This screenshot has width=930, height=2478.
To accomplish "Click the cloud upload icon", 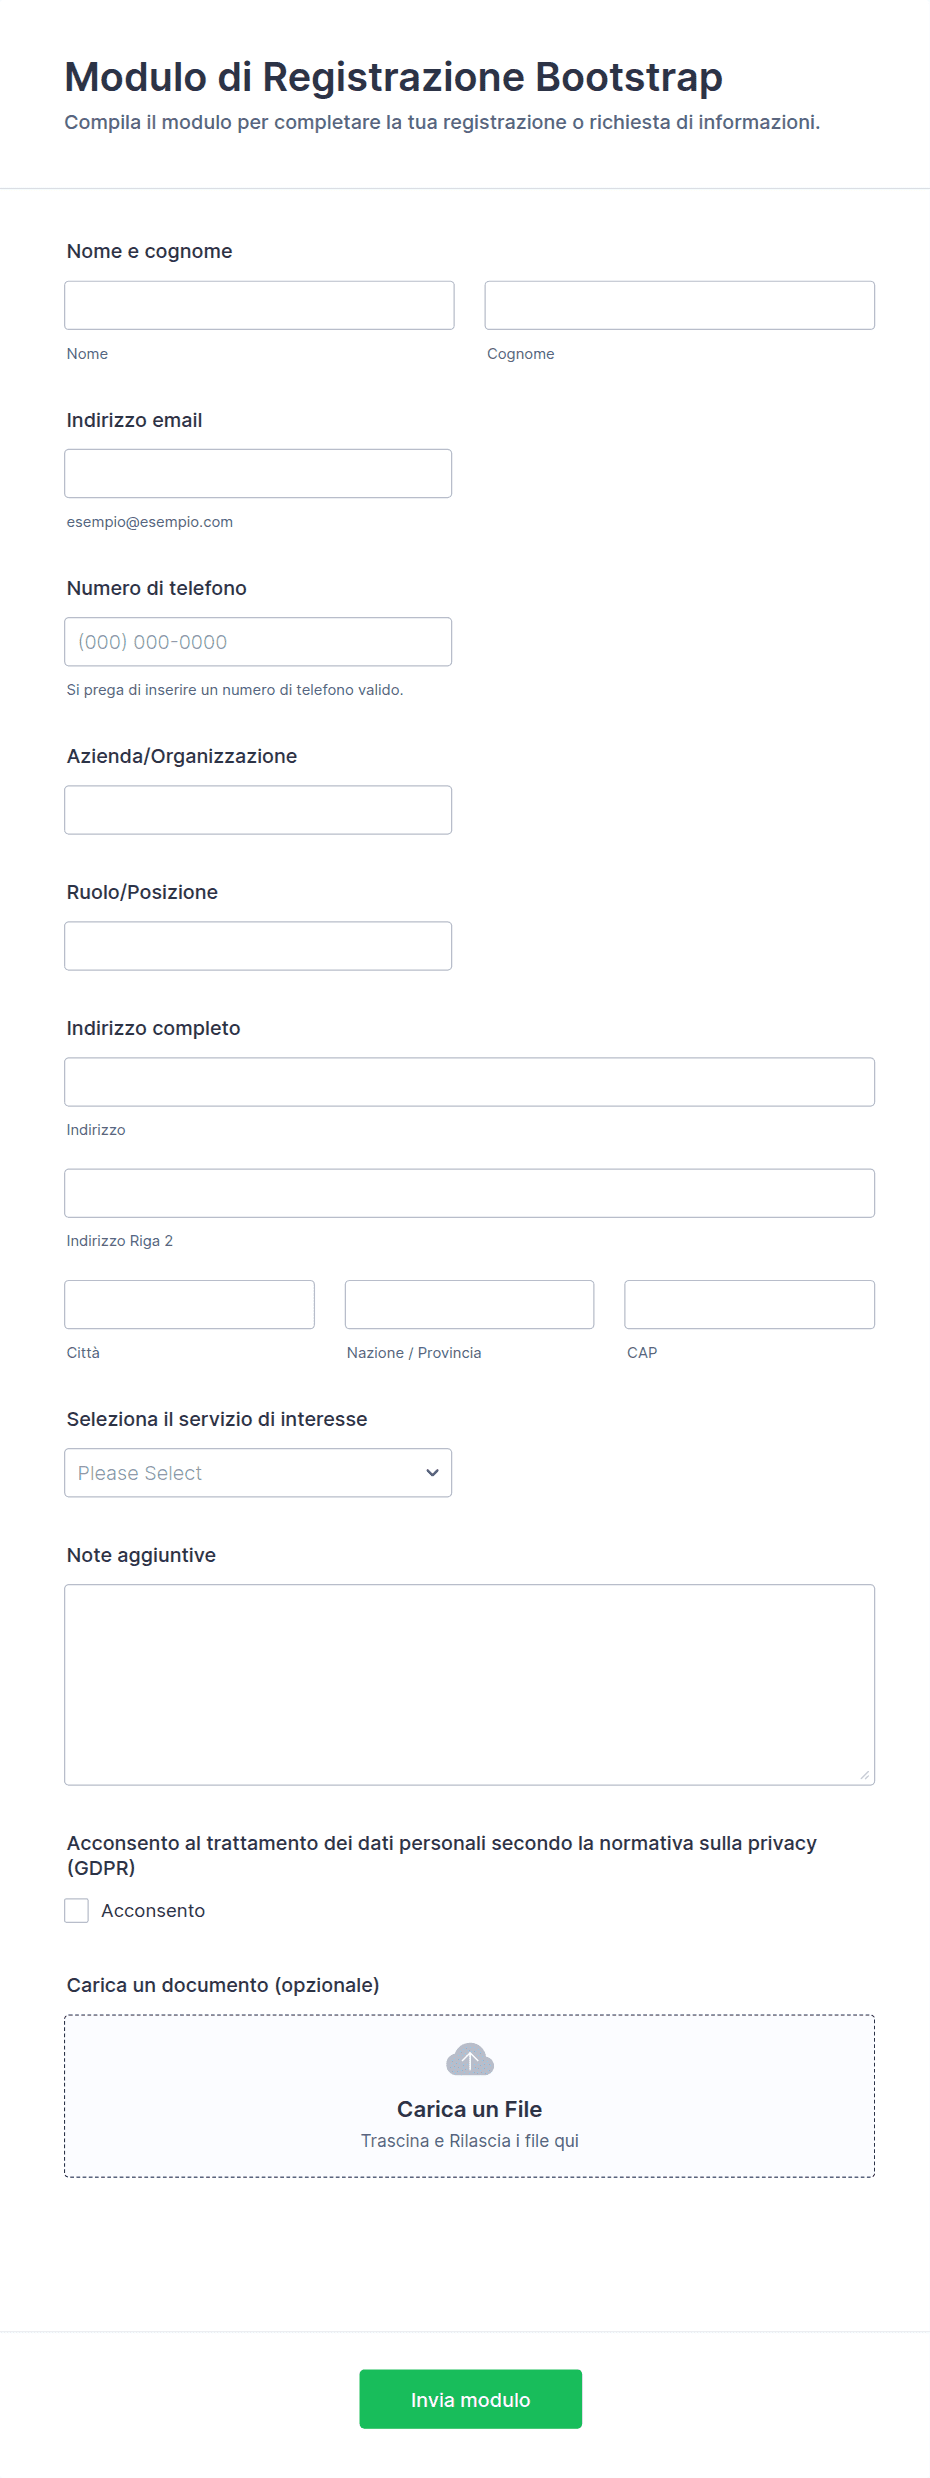I will click(469, 2060).
